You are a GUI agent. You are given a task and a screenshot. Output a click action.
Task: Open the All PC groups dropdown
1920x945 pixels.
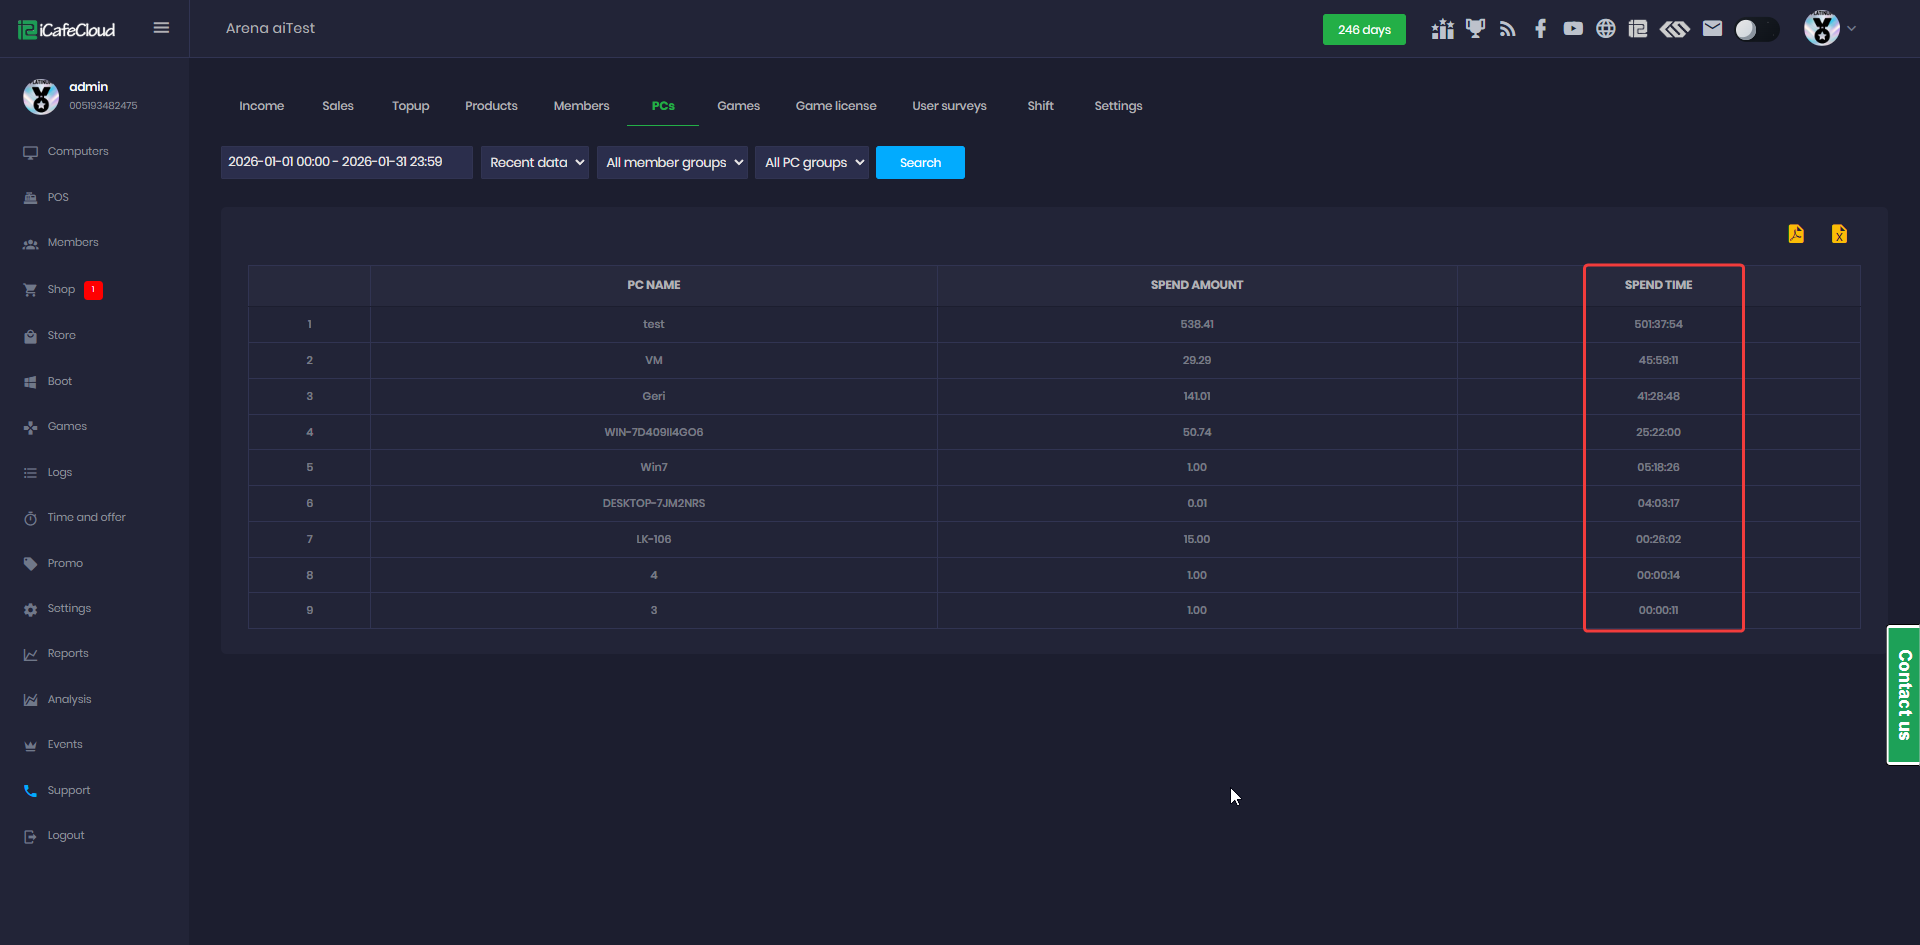click(x=812, y=163)
